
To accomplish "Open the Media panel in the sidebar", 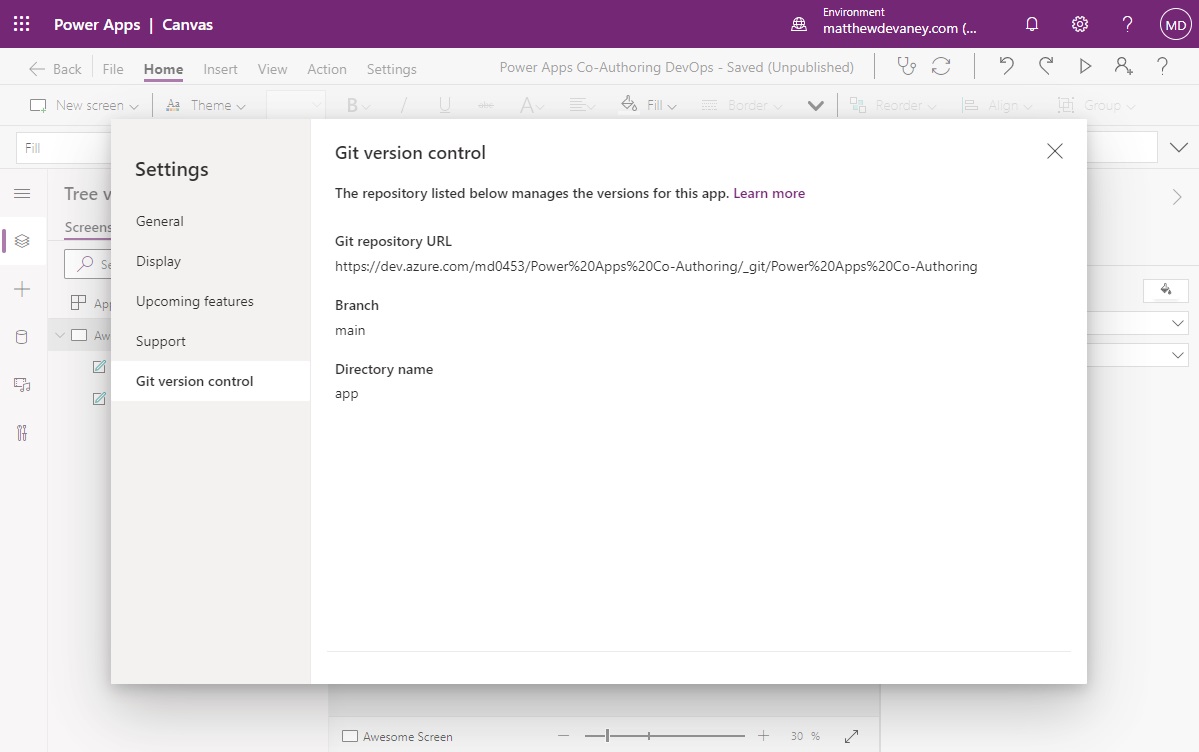I will tap(22, 385).
